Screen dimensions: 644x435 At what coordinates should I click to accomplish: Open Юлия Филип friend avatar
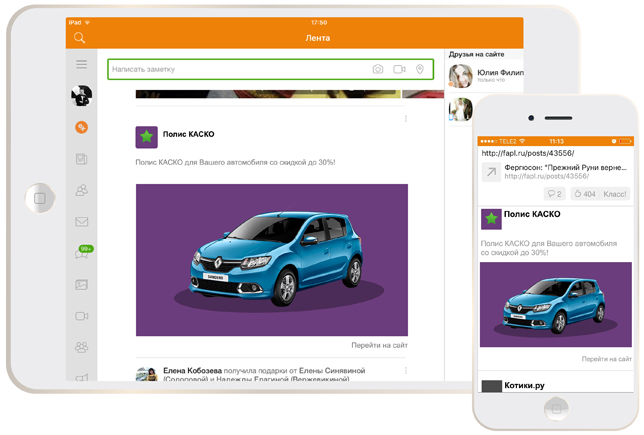coord(460,76)
